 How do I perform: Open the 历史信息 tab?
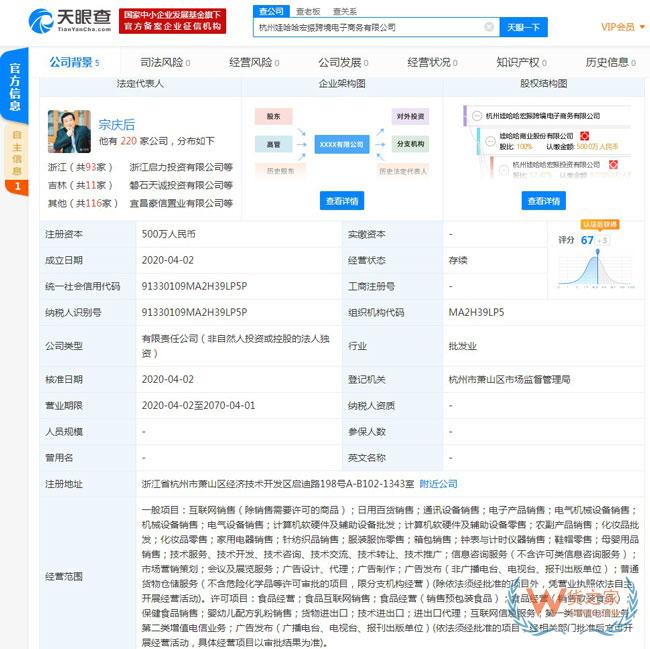(611, 63)
